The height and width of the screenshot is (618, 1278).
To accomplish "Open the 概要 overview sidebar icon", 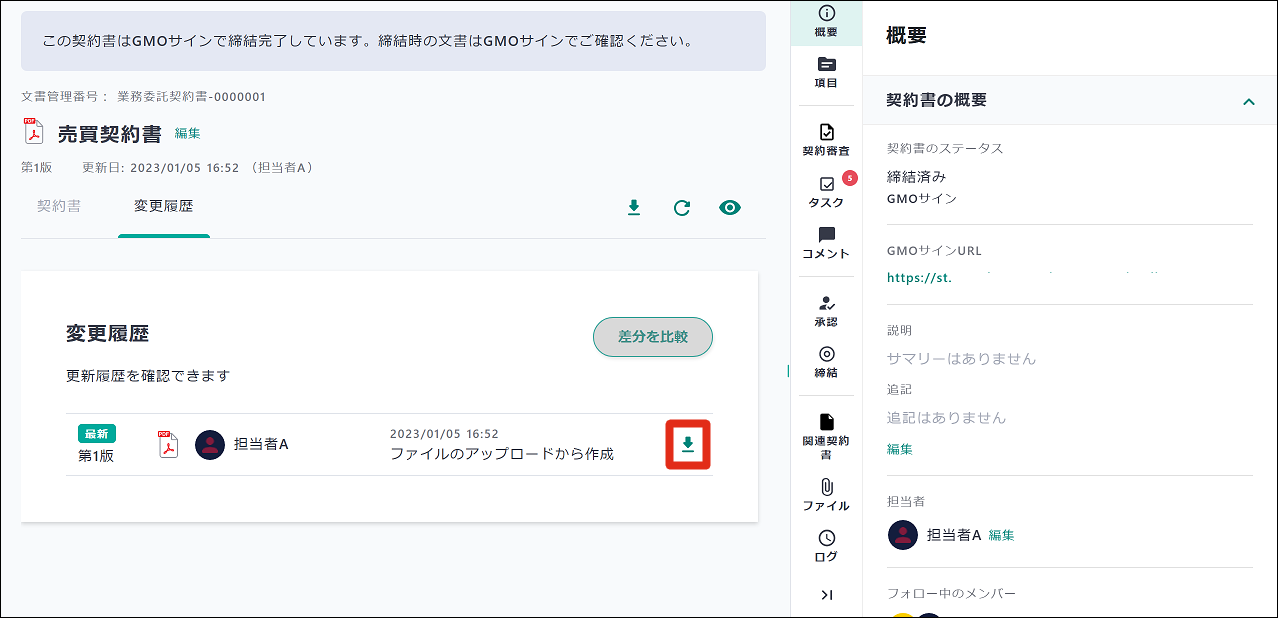I will pyautogui.click(x=826, y=21).
